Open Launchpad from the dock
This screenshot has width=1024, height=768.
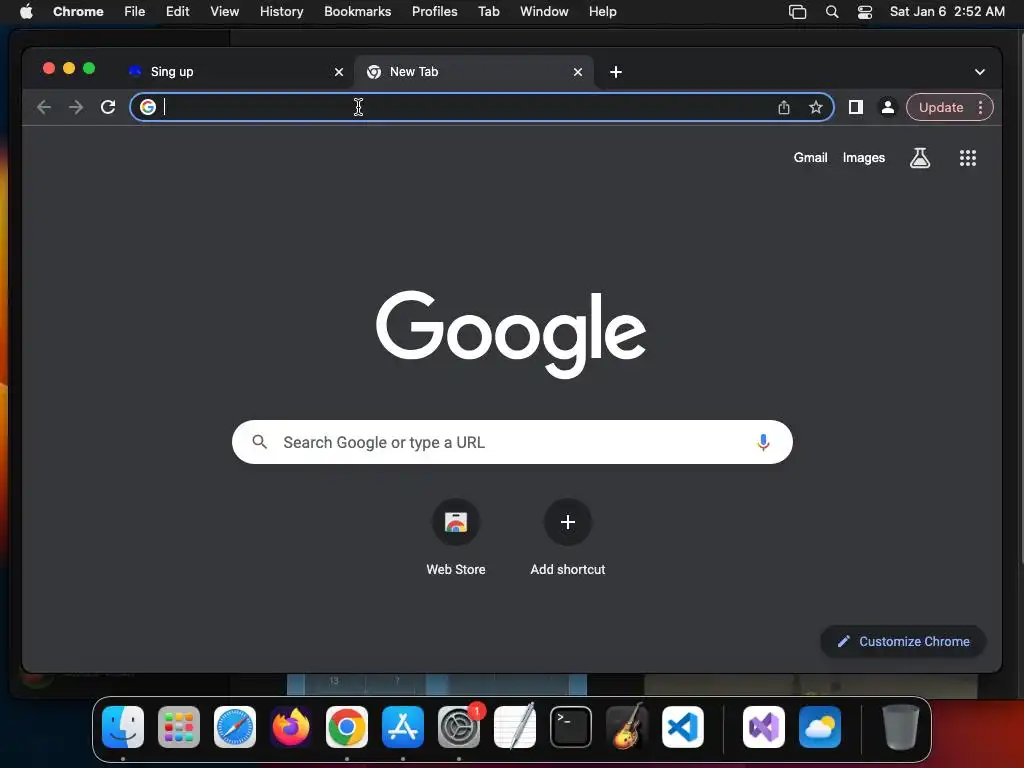pos(179,727)
